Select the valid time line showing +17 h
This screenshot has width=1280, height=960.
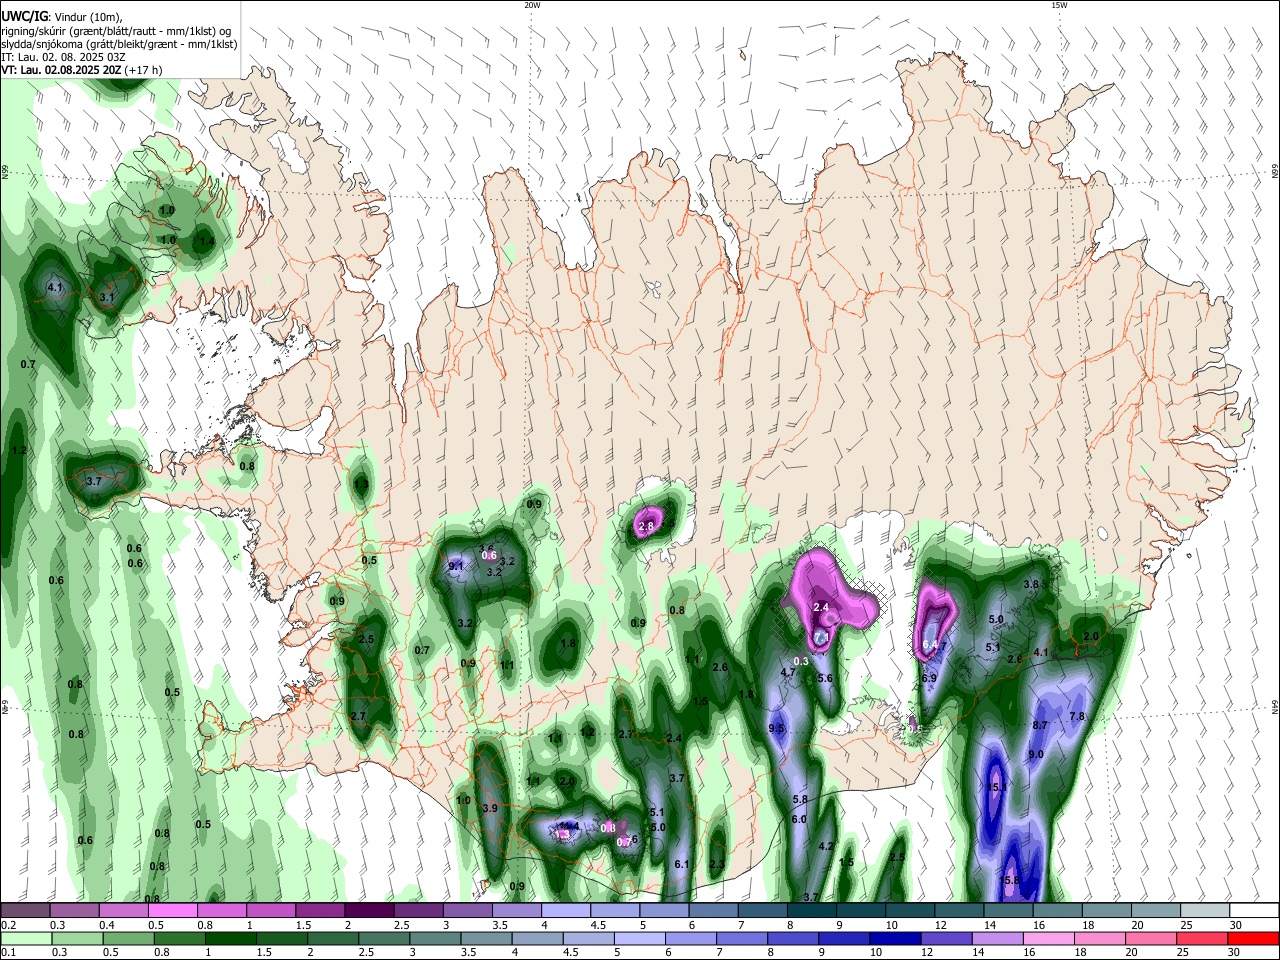82,70
